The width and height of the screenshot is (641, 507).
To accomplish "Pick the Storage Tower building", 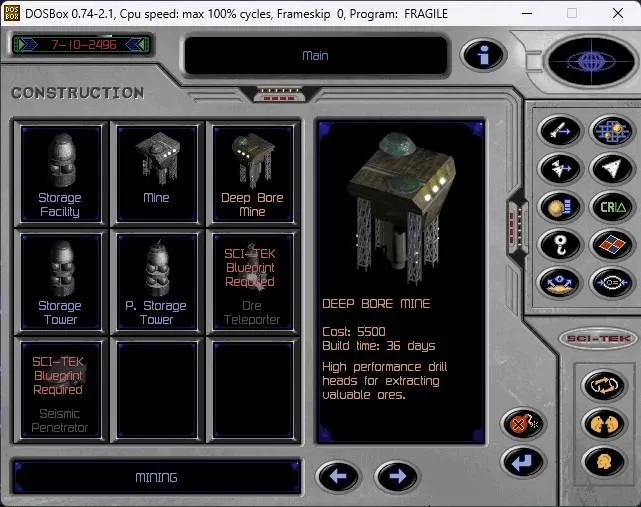I will (x=60, y=279).
